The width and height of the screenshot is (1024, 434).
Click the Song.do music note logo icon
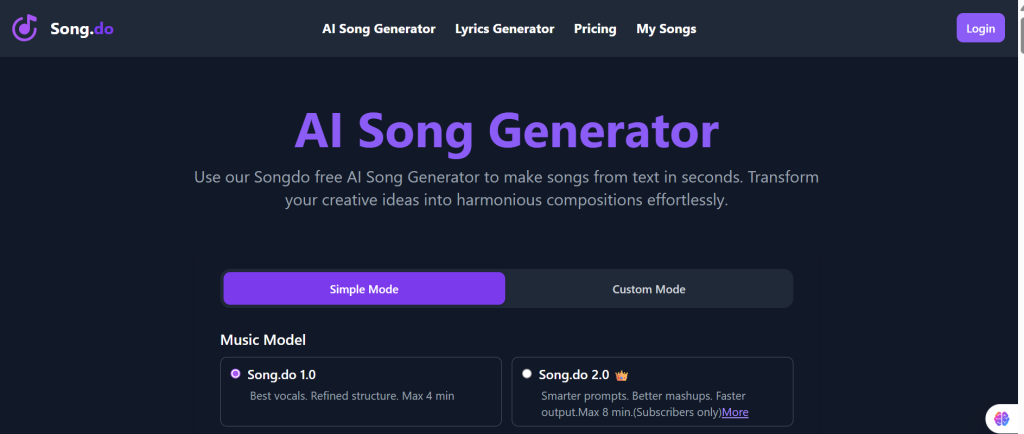tap(25, 28)
